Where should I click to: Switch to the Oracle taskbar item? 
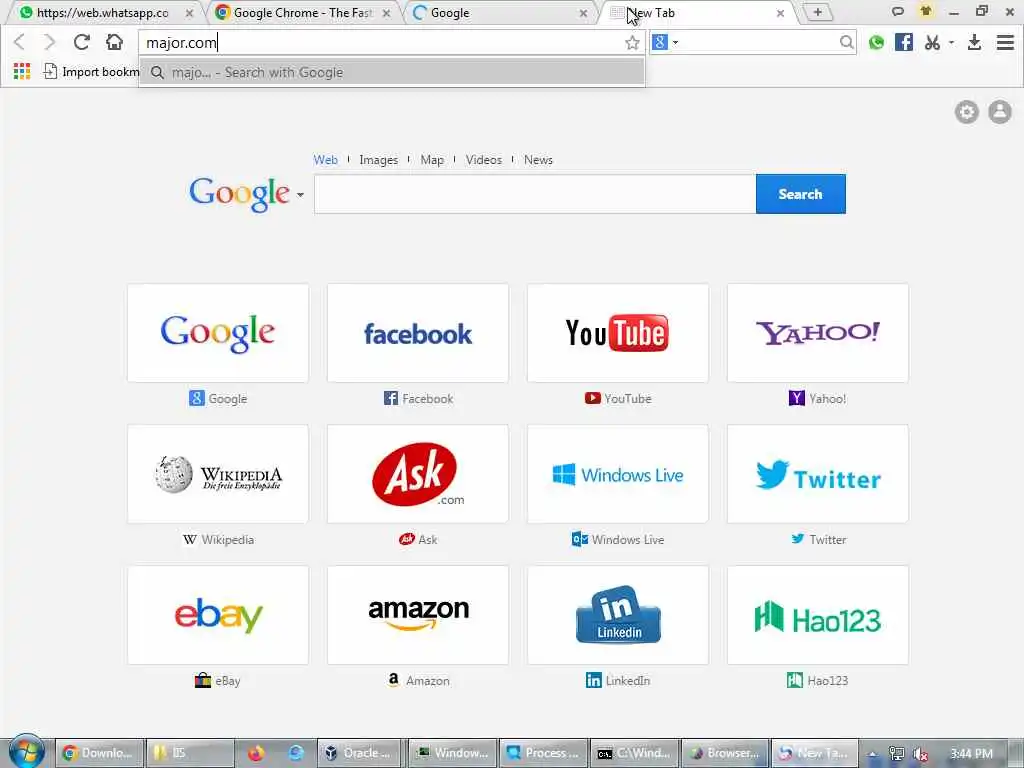click(x=361, y=753)
